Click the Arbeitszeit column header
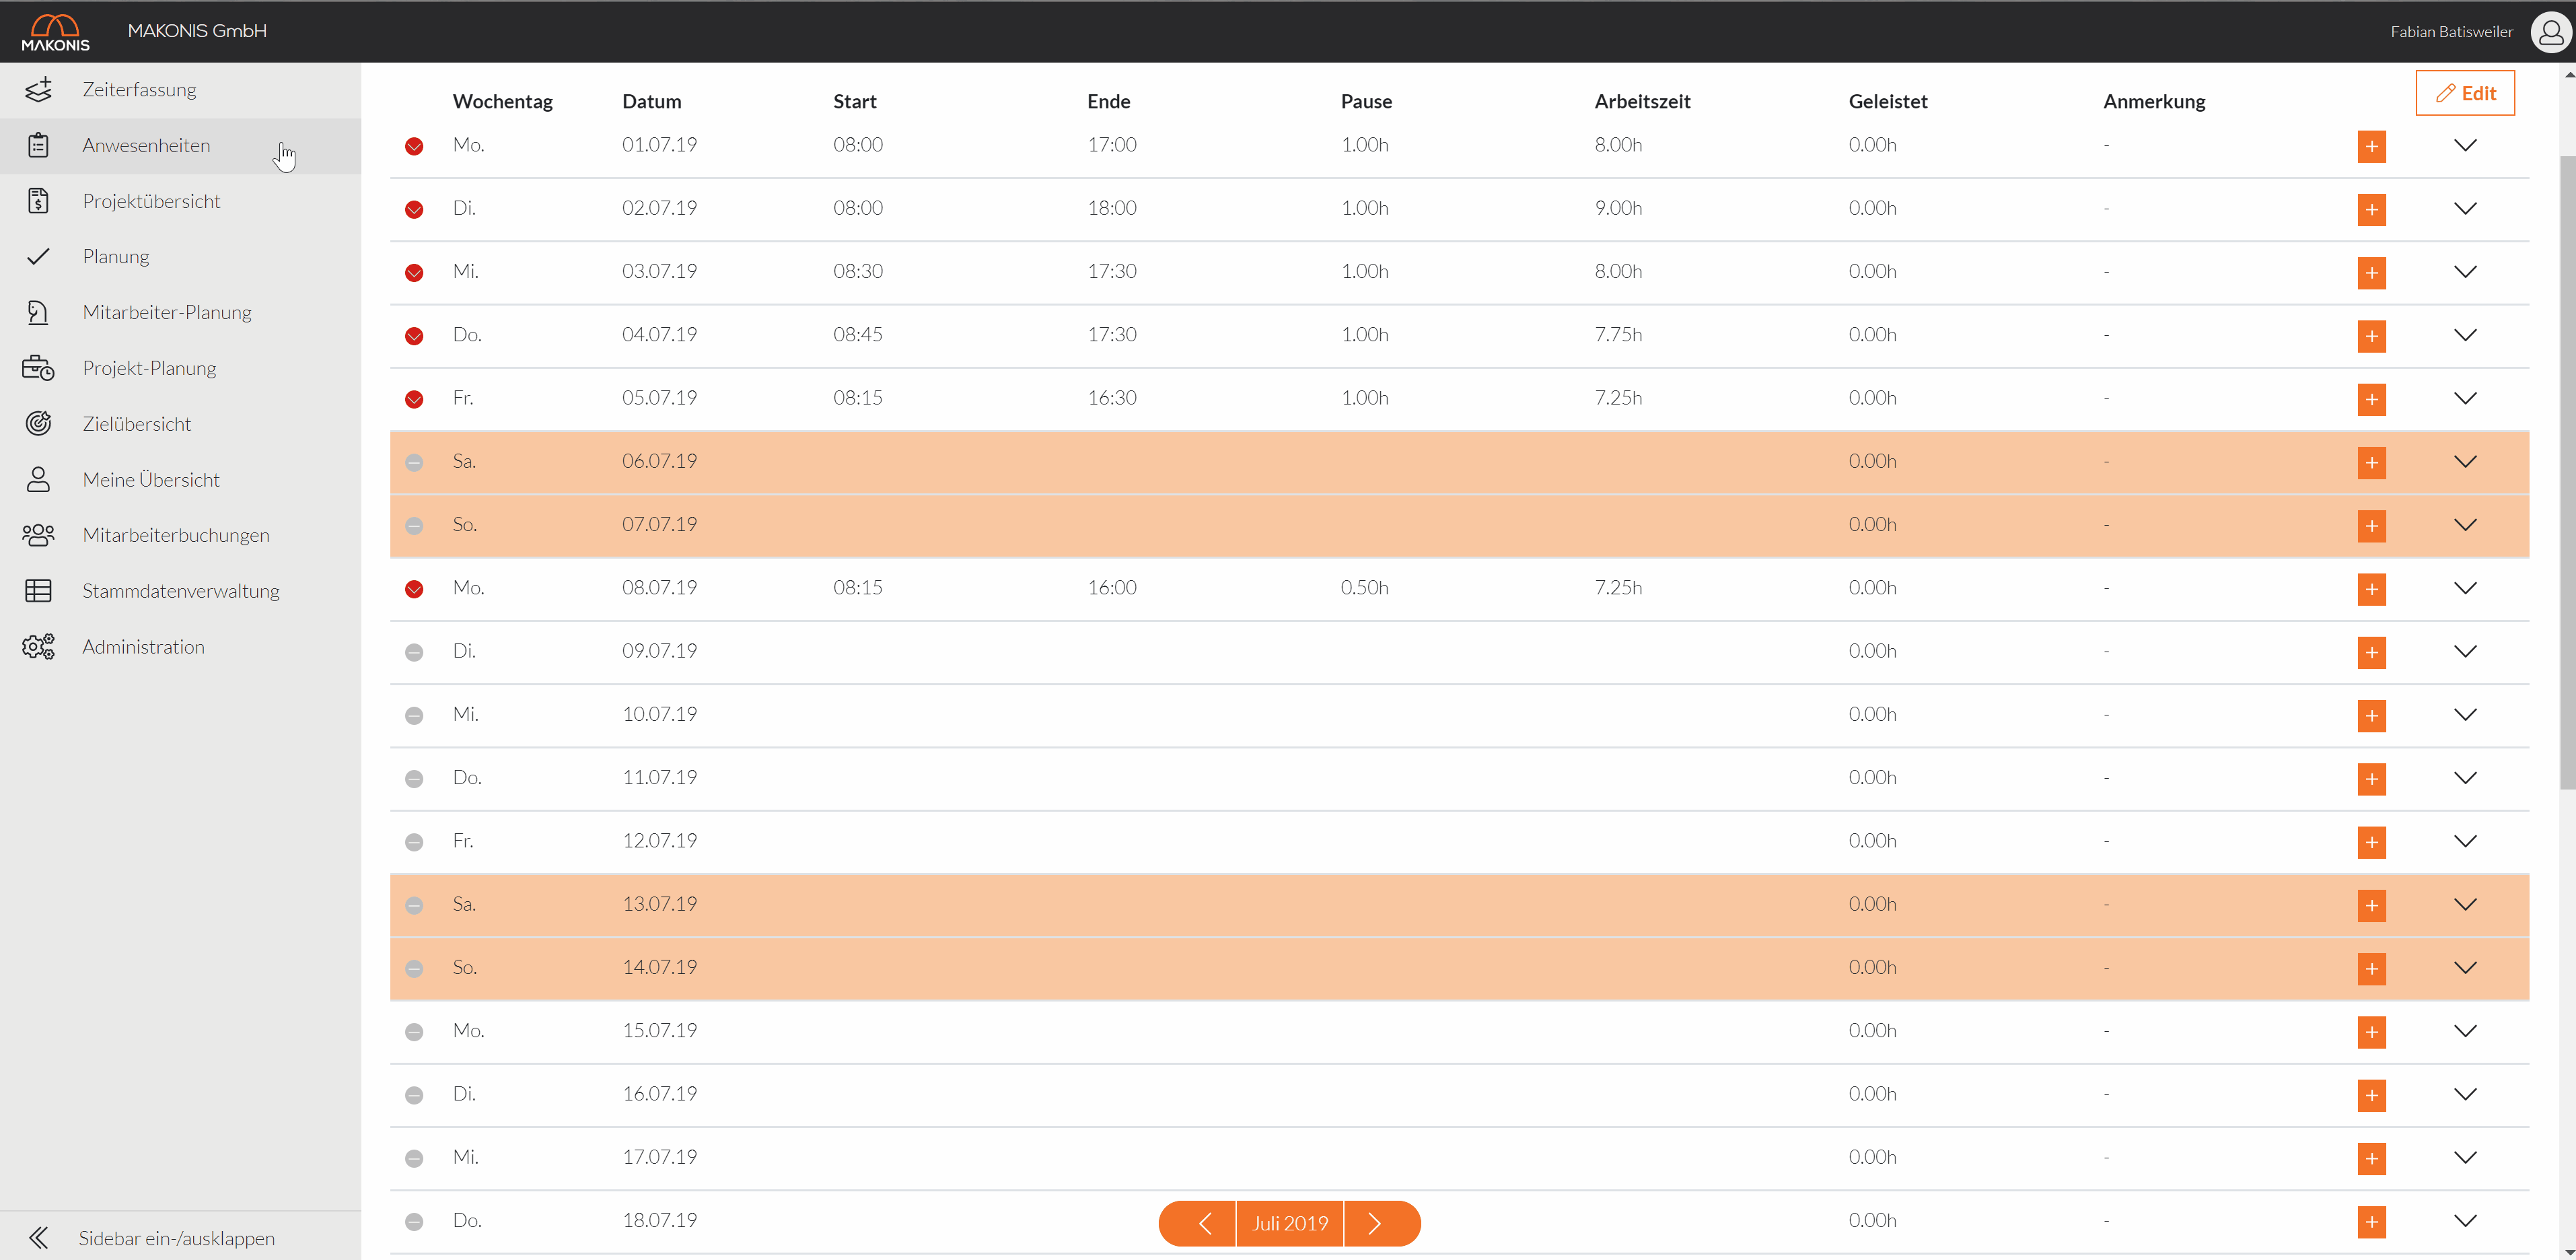Image resolution: width=2576 pixels, height=1260 pixels. click(1642, 101)
